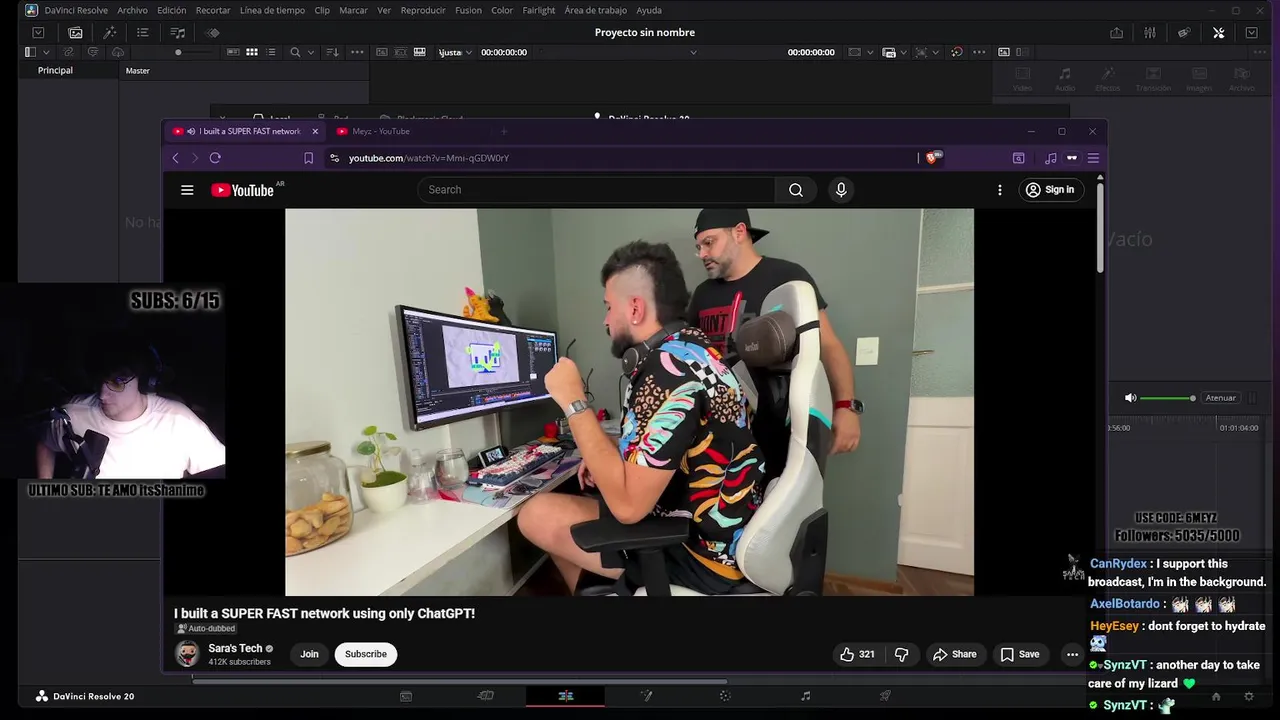1280x720 pixels.
Task: Toggle the Atenuar dim audio button
Action: (x=1220, y=398)
